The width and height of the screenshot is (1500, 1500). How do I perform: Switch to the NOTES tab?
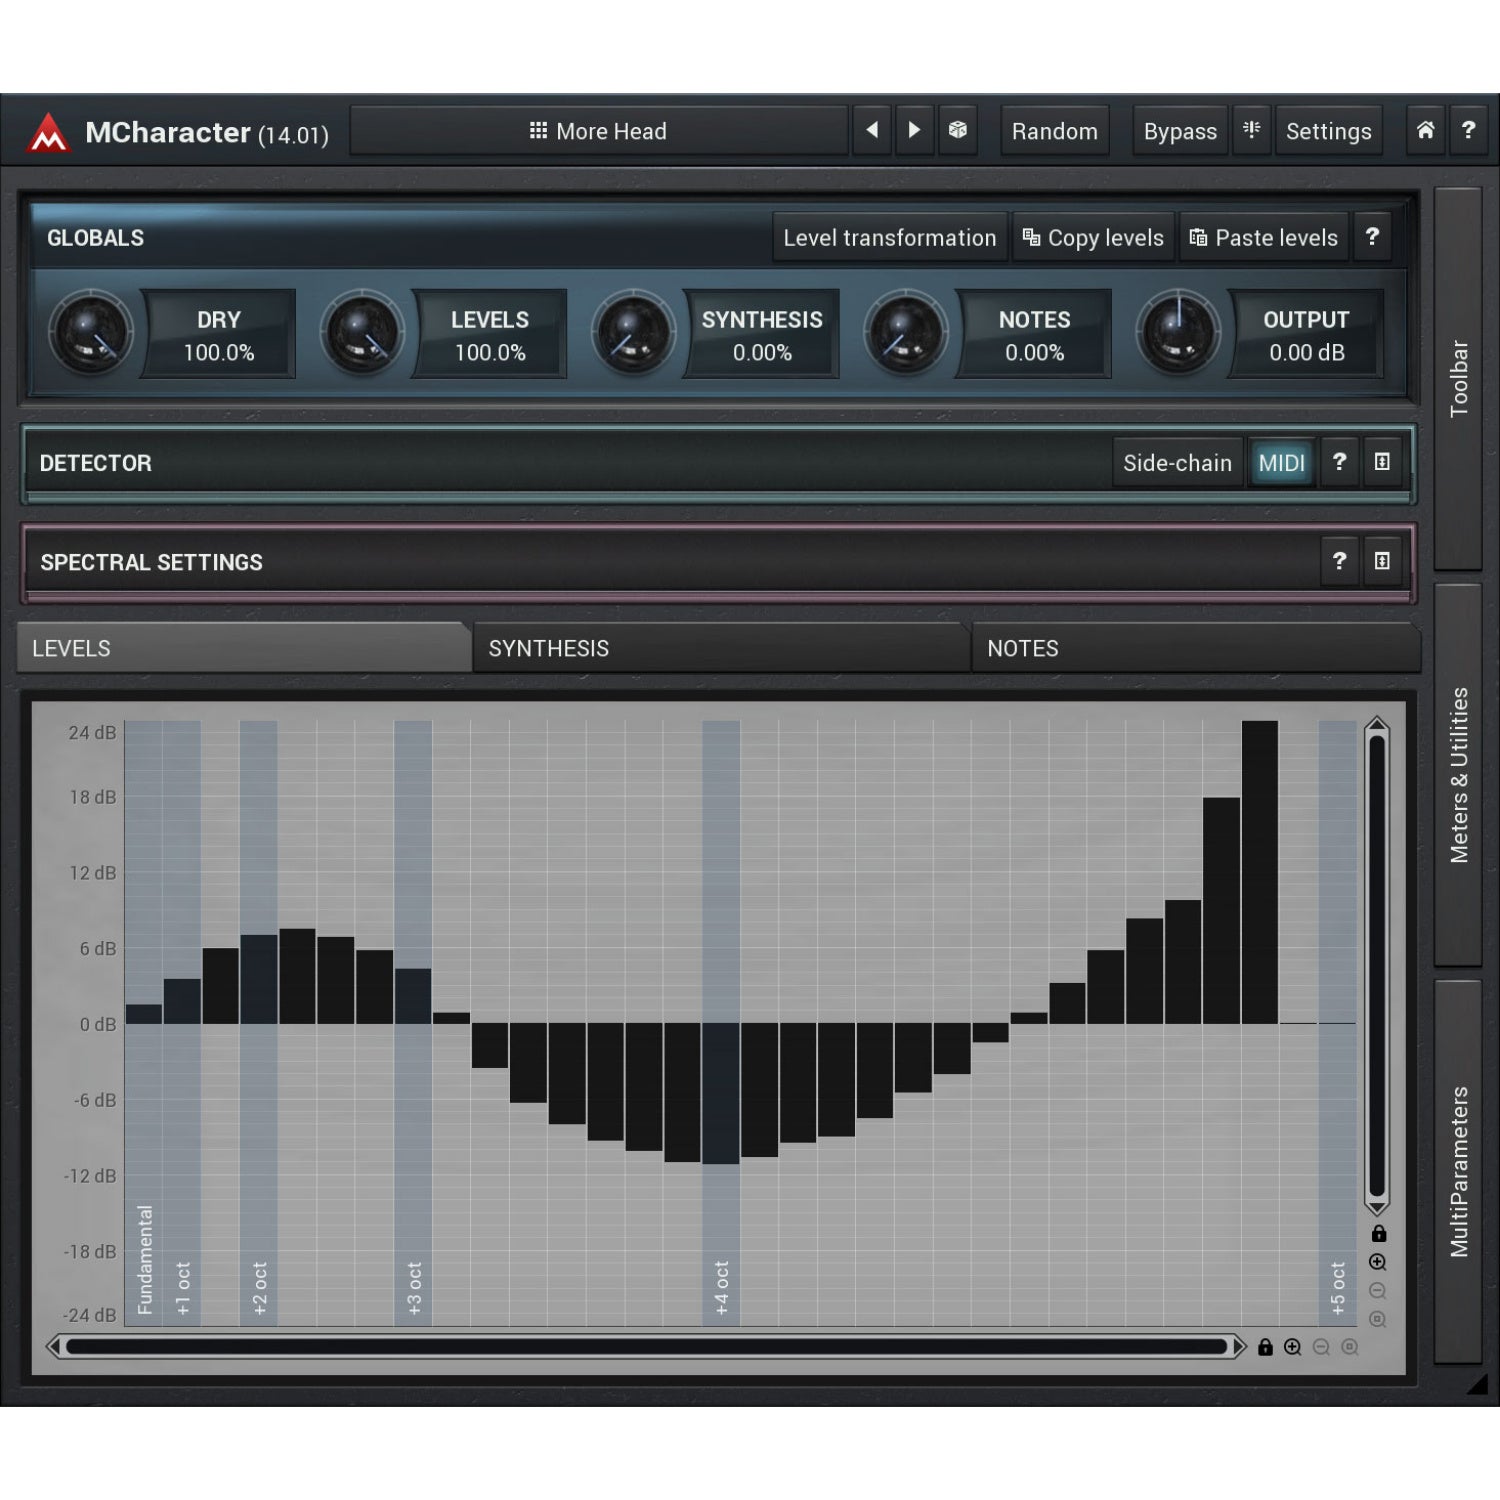[1196, 648]
